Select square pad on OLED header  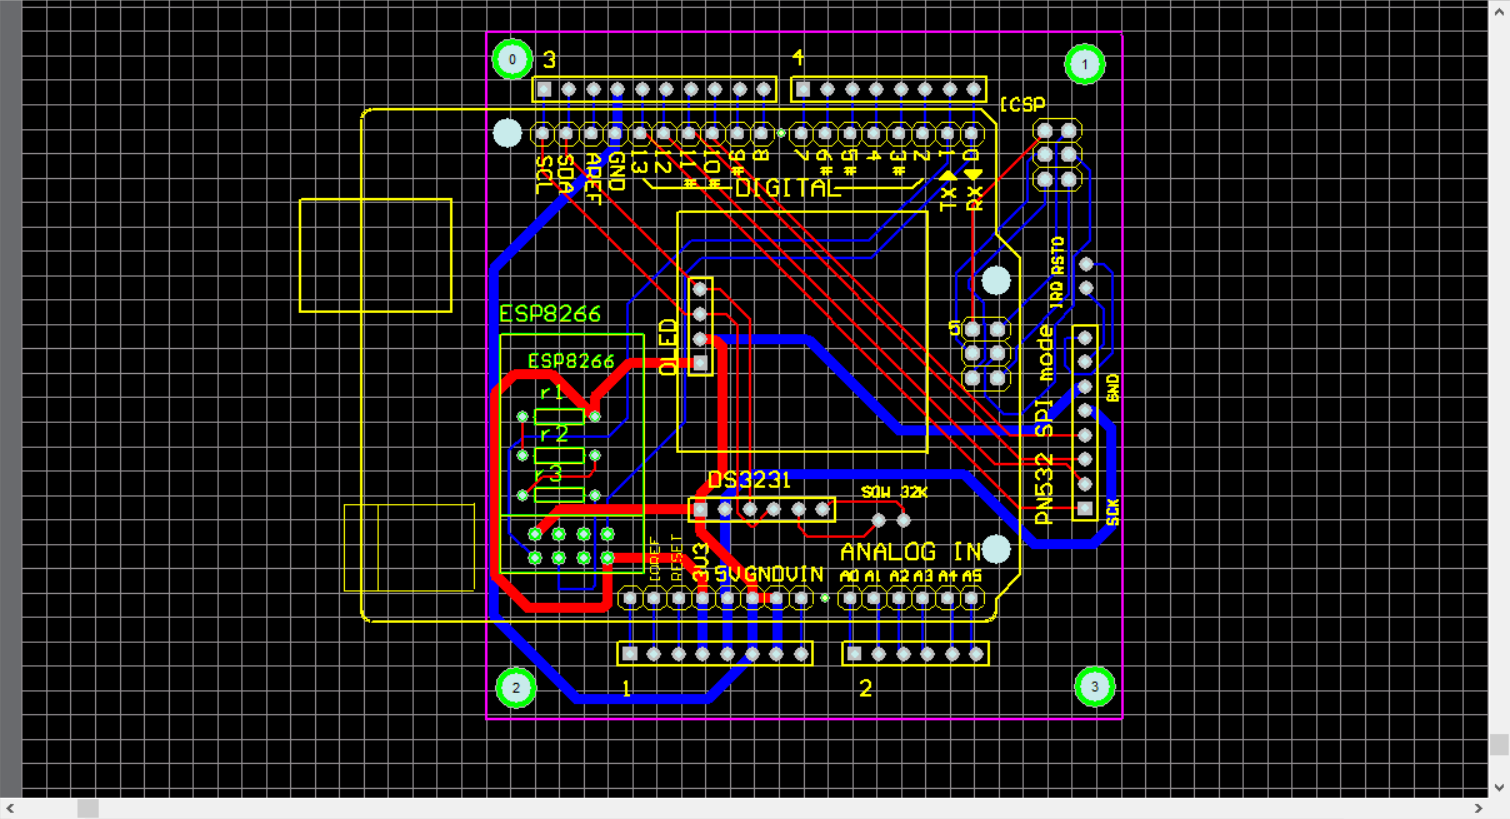700,363
